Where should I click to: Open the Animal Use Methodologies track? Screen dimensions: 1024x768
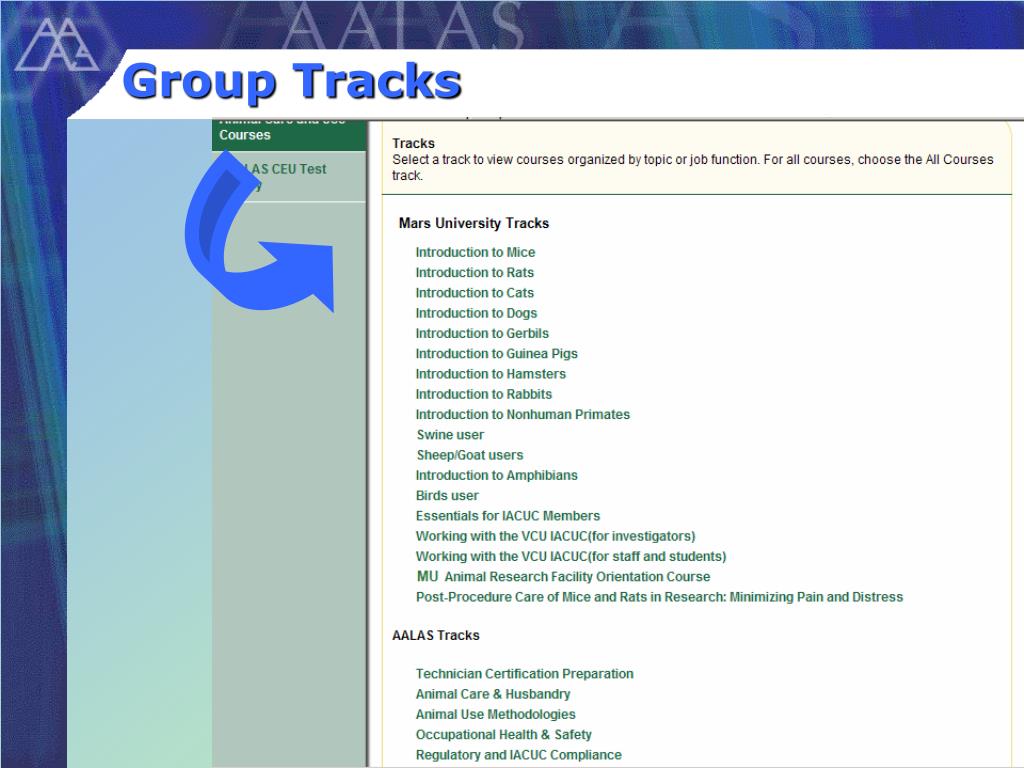495,714
